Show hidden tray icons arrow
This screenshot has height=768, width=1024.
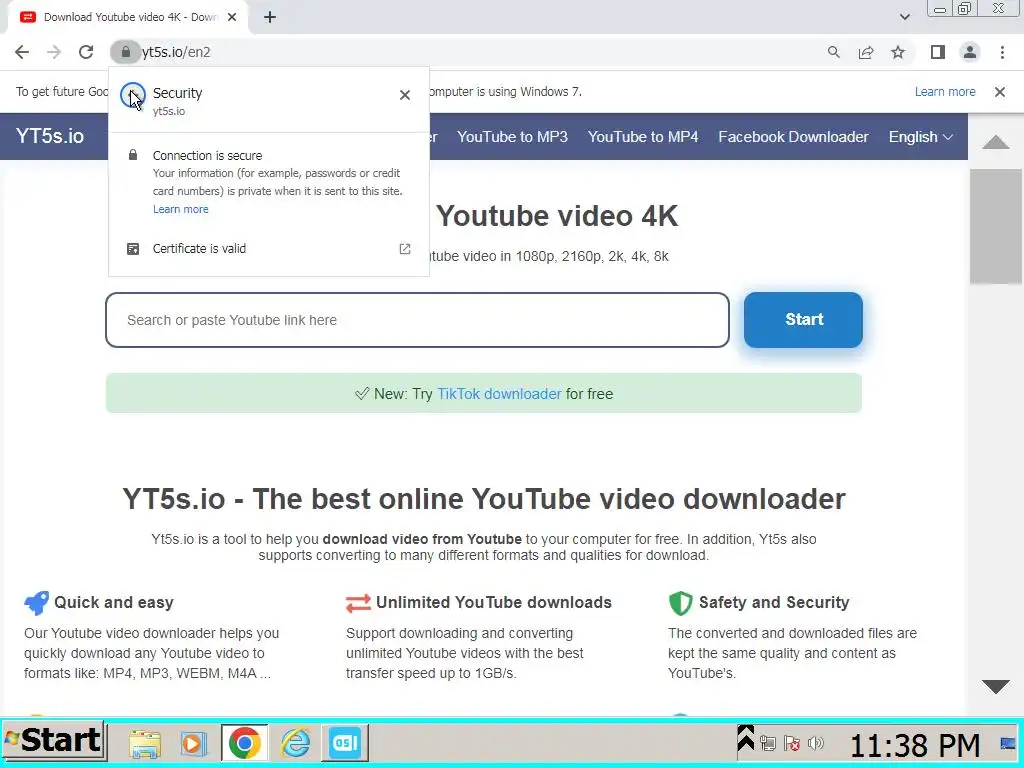(745, 738)
